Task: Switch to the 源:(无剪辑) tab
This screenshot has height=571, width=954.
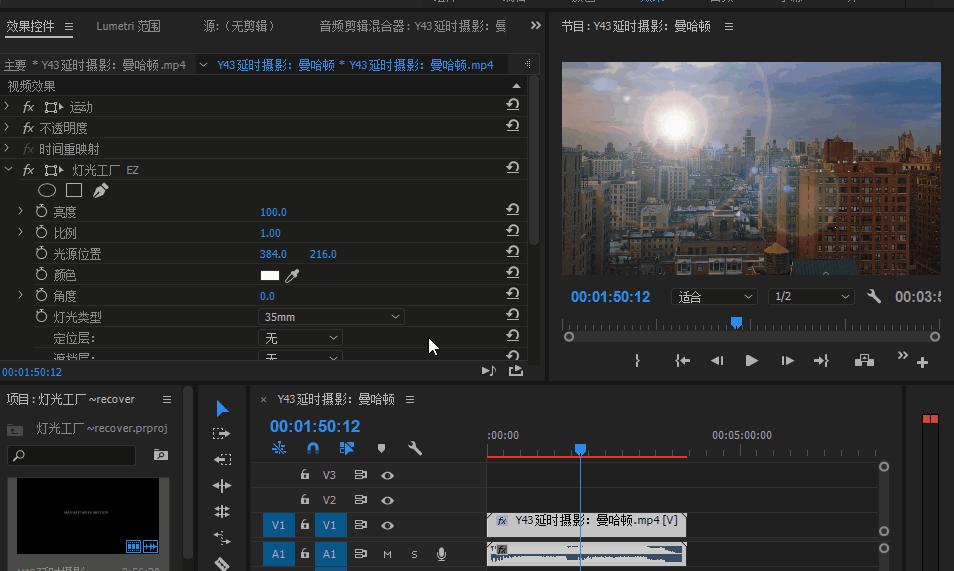Action: (x=238, y=26)
